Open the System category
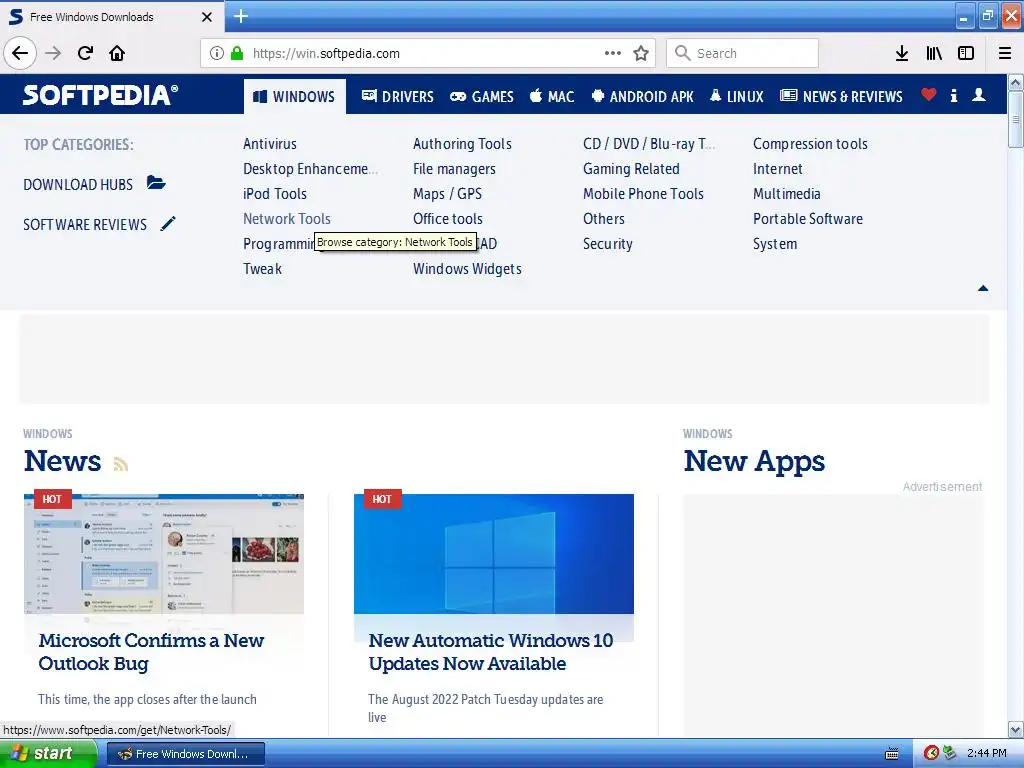 (x=775, y=244)
